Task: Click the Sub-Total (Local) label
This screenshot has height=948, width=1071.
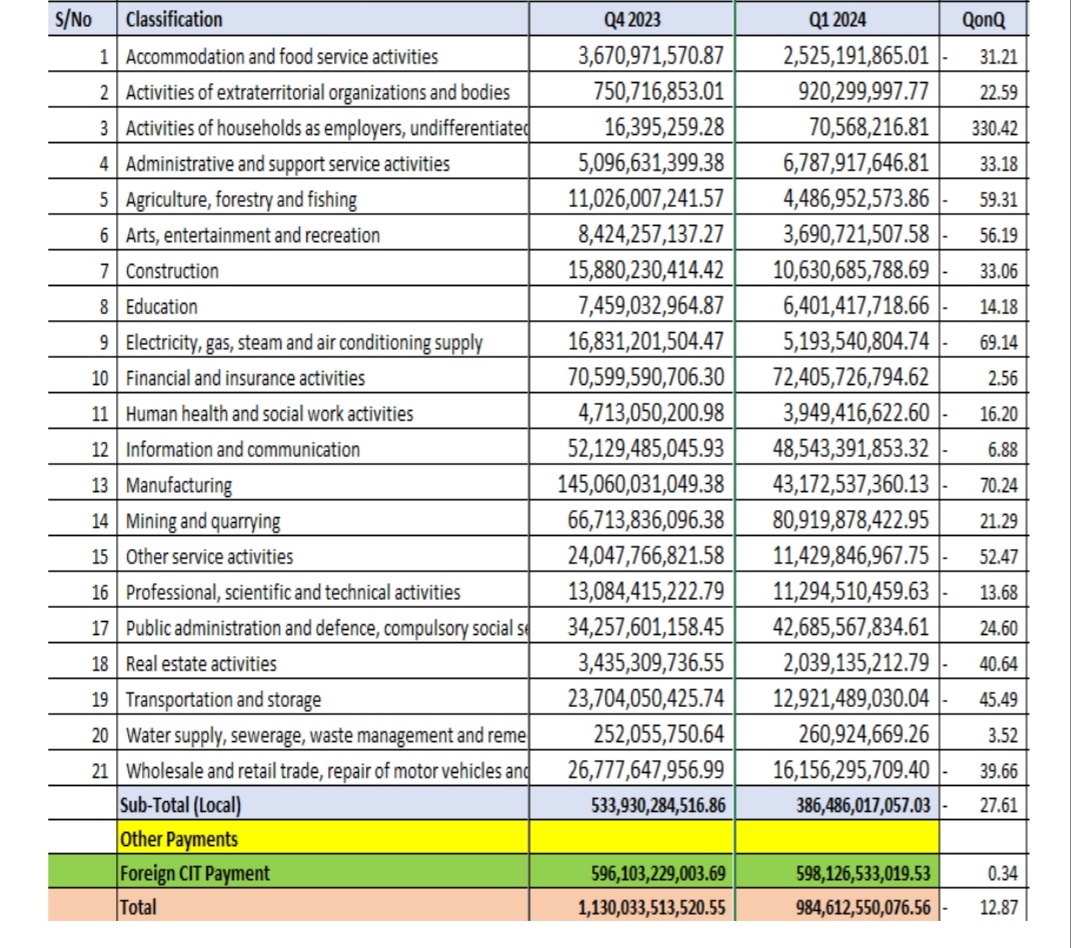Action: 180,805
